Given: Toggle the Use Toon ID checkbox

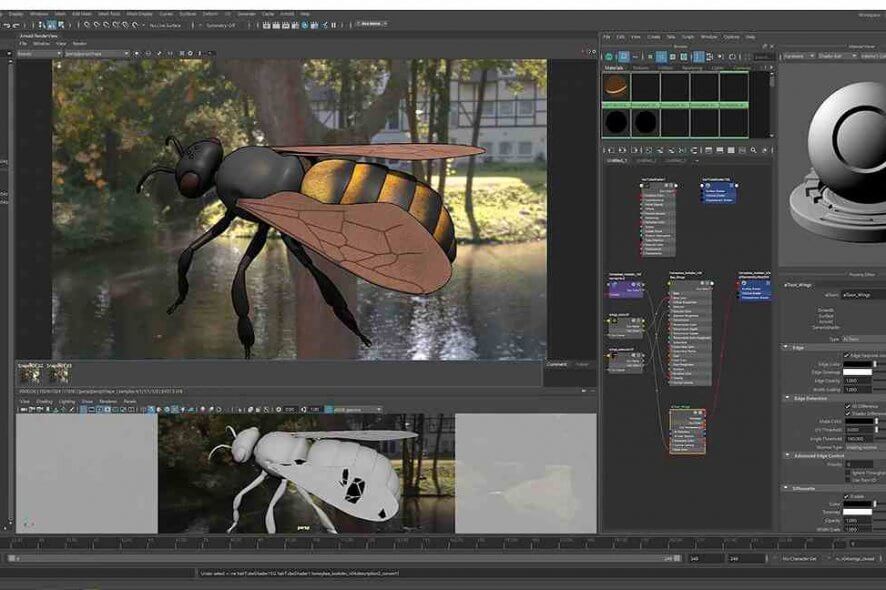Looking at the screenshot, I should [848, 480].
